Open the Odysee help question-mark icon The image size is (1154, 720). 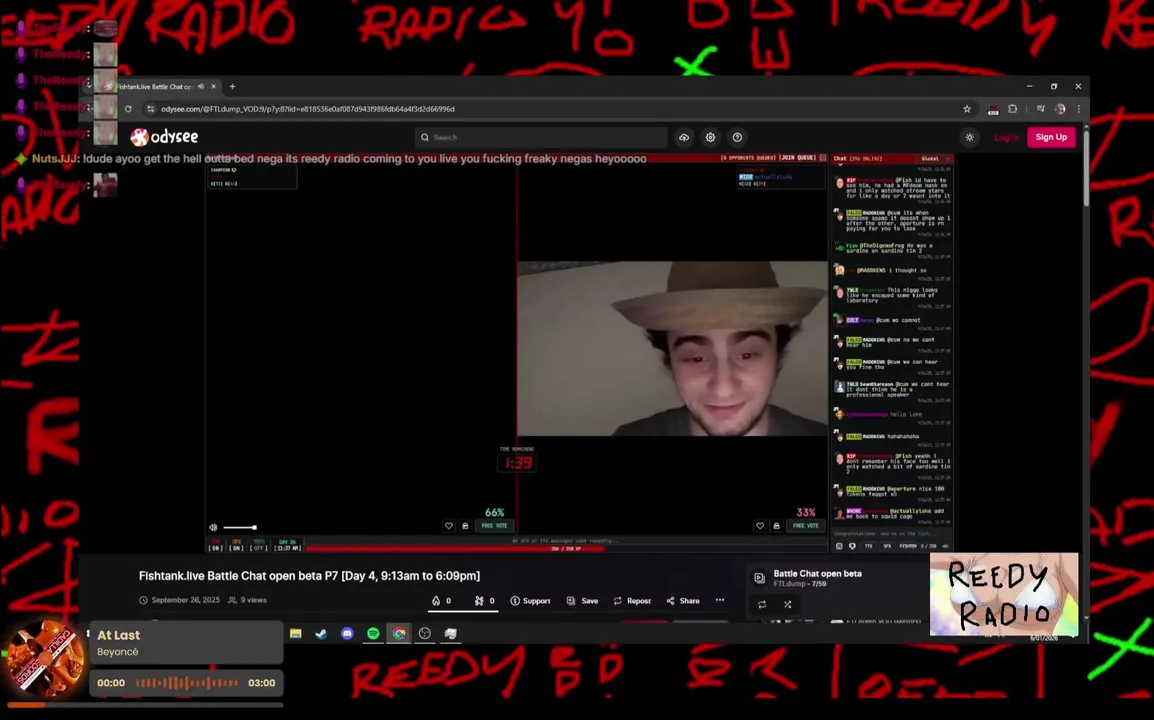[x=737, y=137]
